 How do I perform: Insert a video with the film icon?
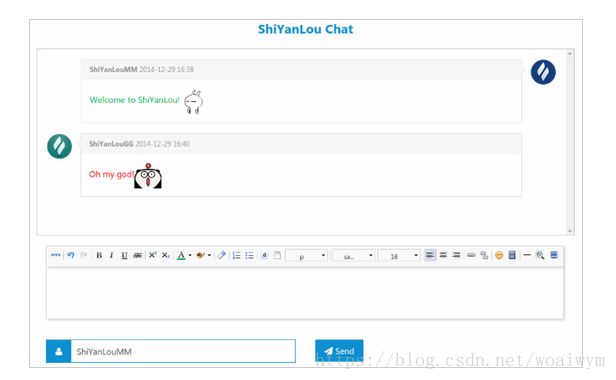tap(512, 255)
